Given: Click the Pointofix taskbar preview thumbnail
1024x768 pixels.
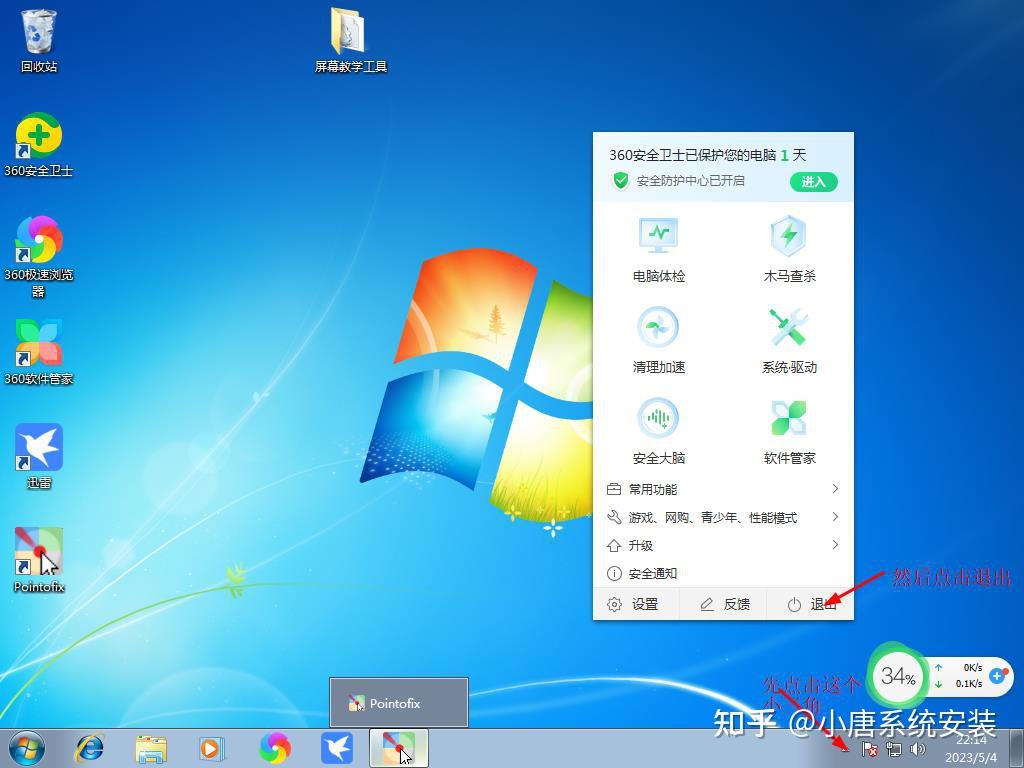Looking at the screenshot, I should click(x=398, y=703).
